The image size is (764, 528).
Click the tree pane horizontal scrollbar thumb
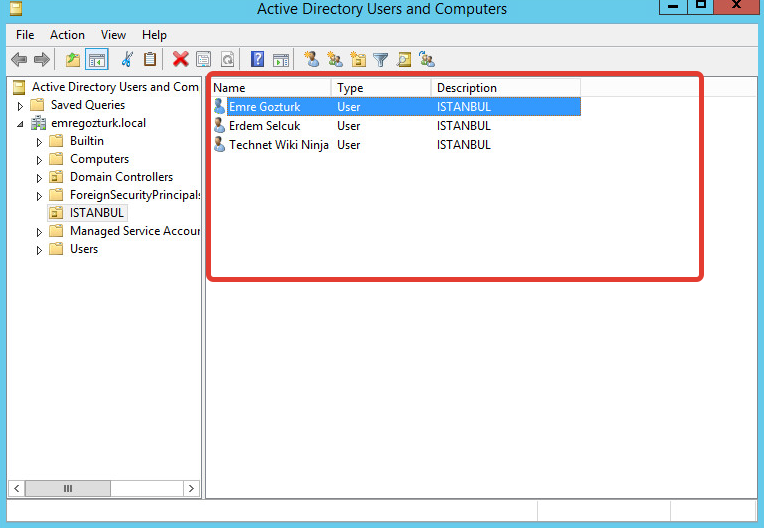(68, 489)
